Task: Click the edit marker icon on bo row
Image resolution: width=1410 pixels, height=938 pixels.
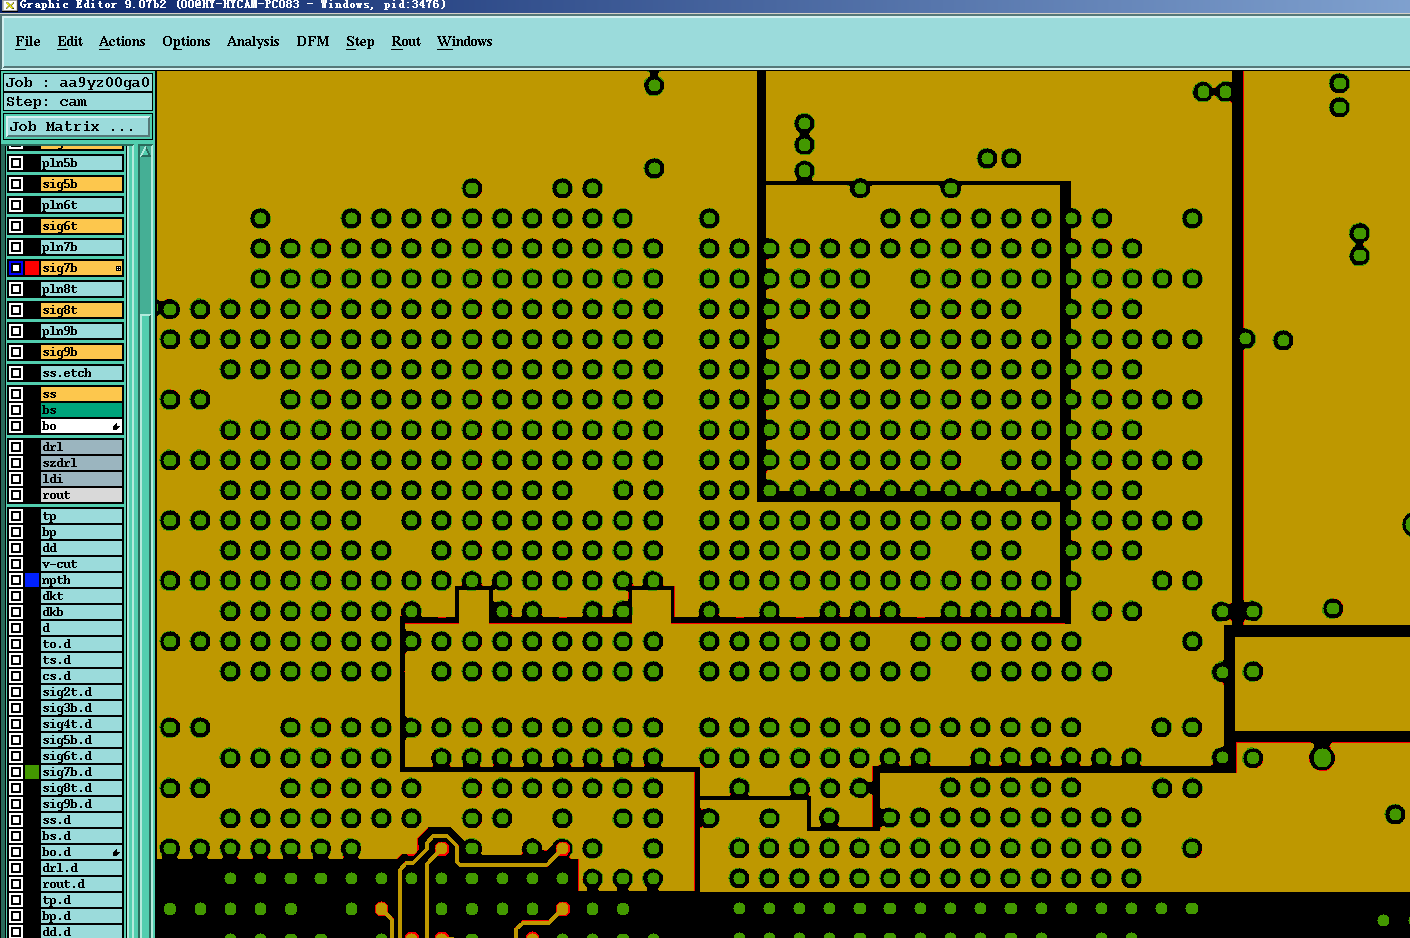Action: [116, 427]
